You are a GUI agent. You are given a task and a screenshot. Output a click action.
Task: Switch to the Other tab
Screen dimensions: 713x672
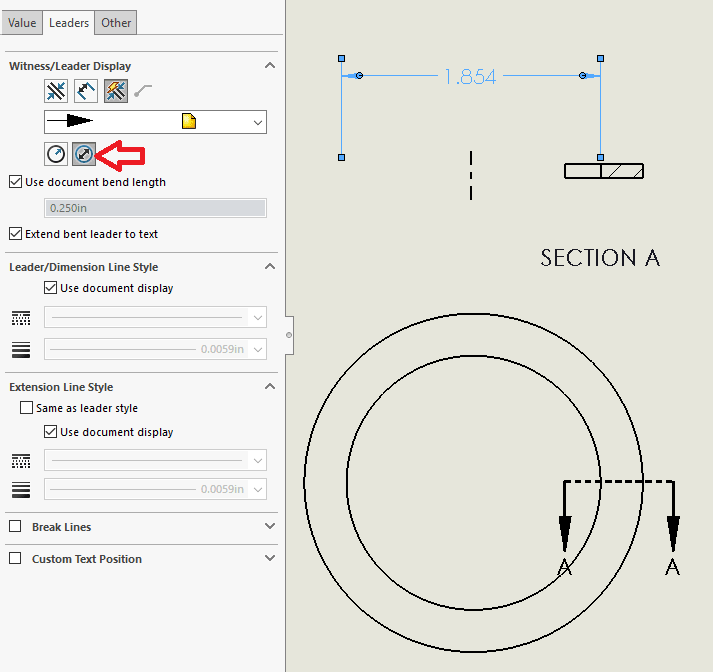coord(116,23)
